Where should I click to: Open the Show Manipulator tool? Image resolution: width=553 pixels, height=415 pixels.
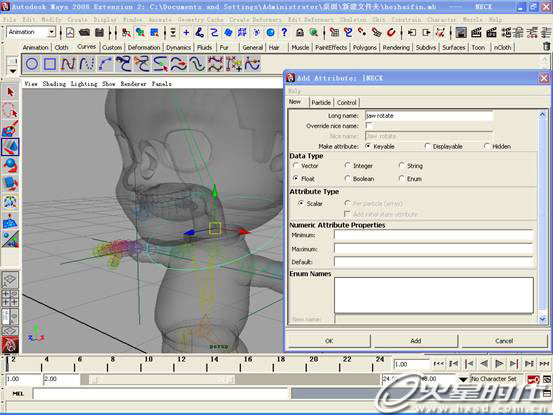pos(10,239)
